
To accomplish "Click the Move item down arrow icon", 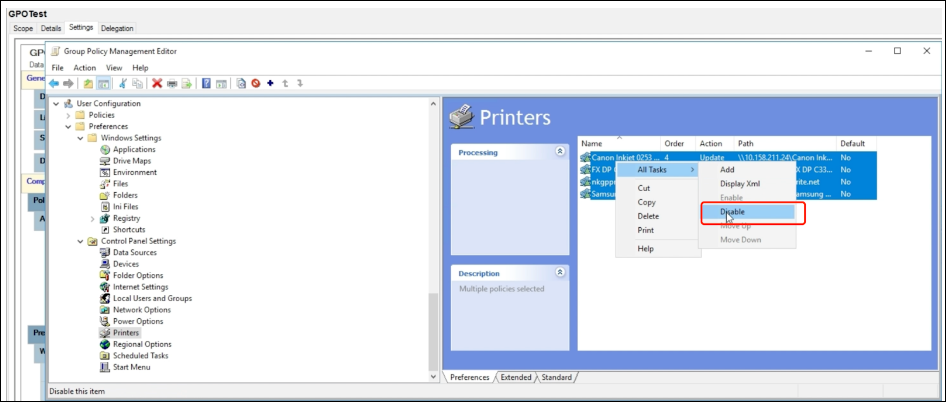I will [300, 83].
